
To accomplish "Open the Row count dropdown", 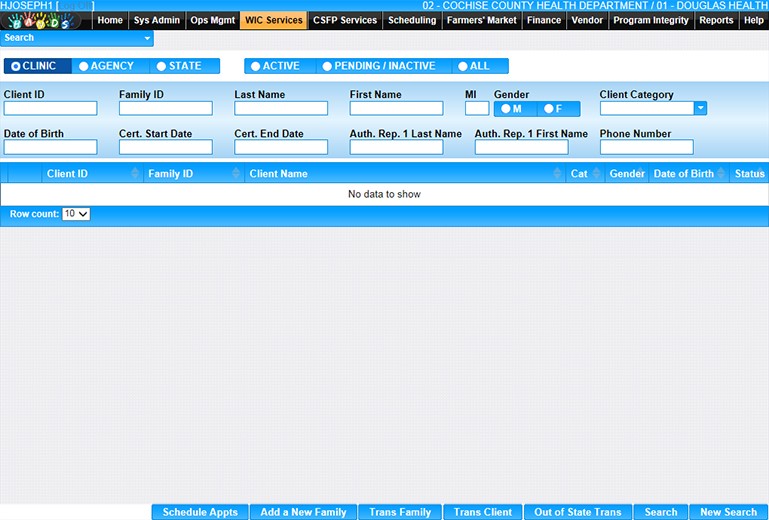I will coord(76,214).
